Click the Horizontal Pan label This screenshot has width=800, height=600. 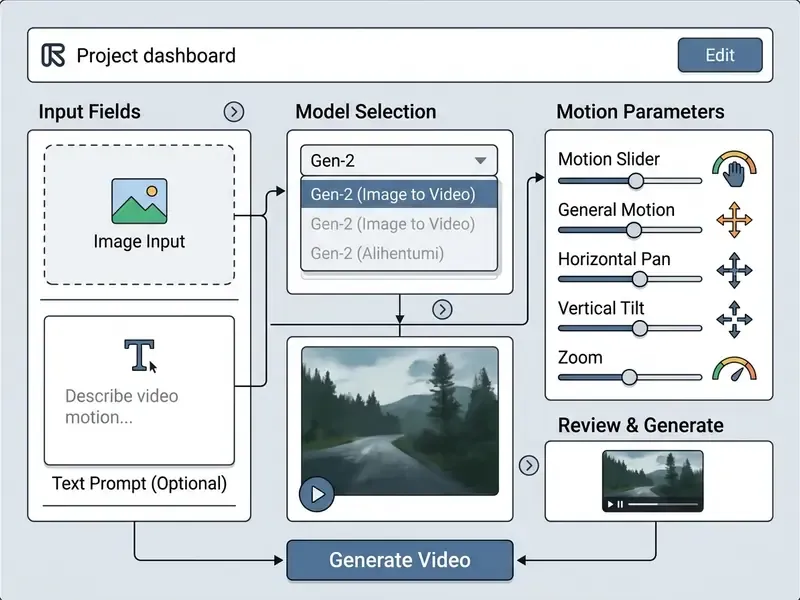[614, 259]
